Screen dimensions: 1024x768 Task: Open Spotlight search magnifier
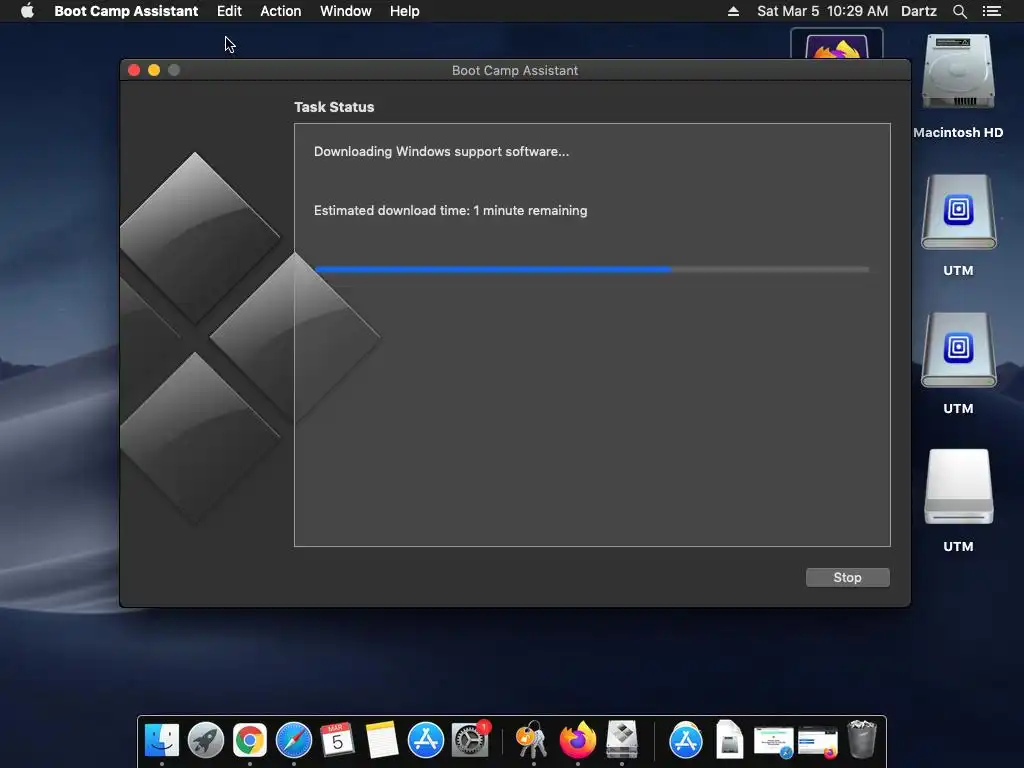[959, 11]
